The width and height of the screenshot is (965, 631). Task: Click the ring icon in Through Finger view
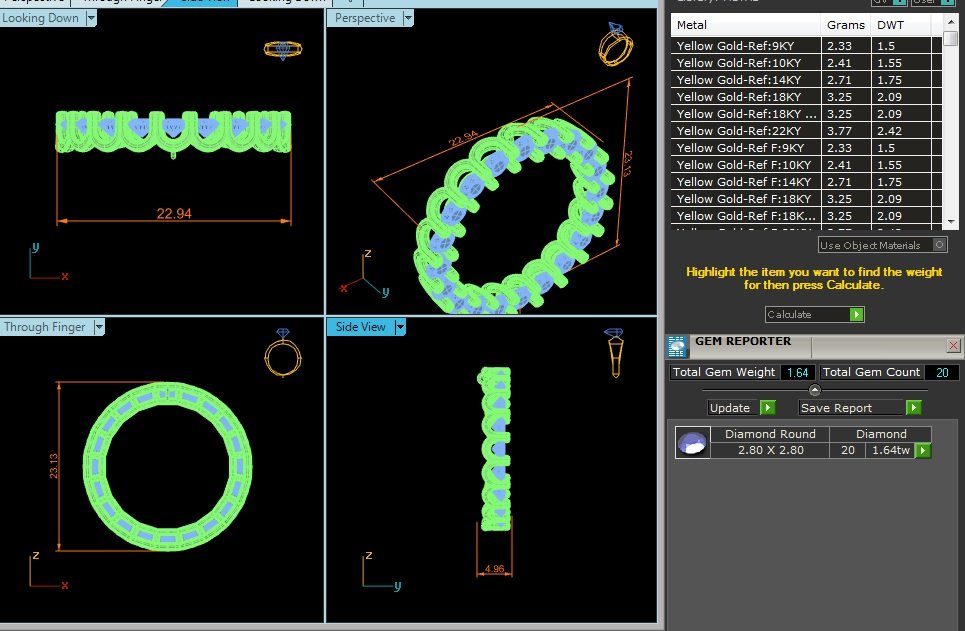click(283, 352)
